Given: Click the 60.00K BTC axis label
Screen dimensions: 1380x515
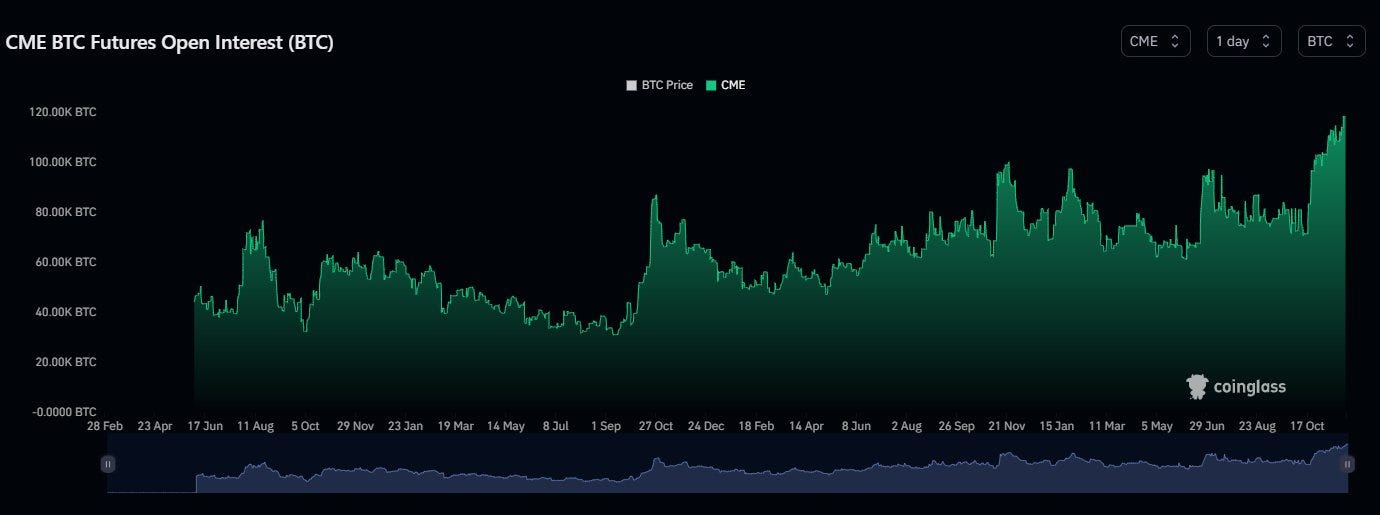Looking at the screenshot, I should 66,262.
